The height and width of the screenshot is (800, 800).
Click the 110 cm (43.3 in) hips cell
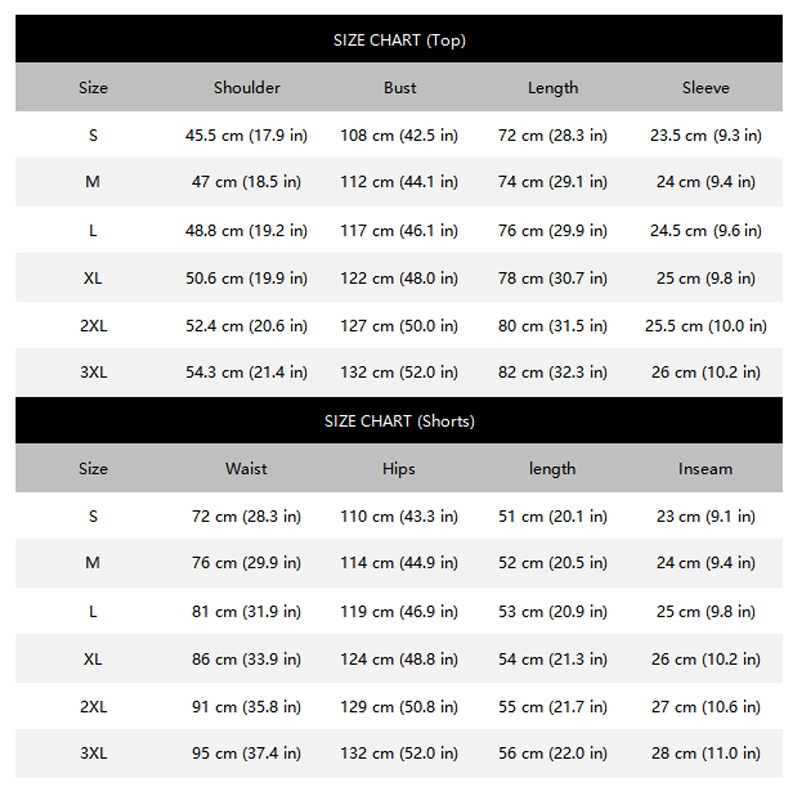tap(399, 517)
